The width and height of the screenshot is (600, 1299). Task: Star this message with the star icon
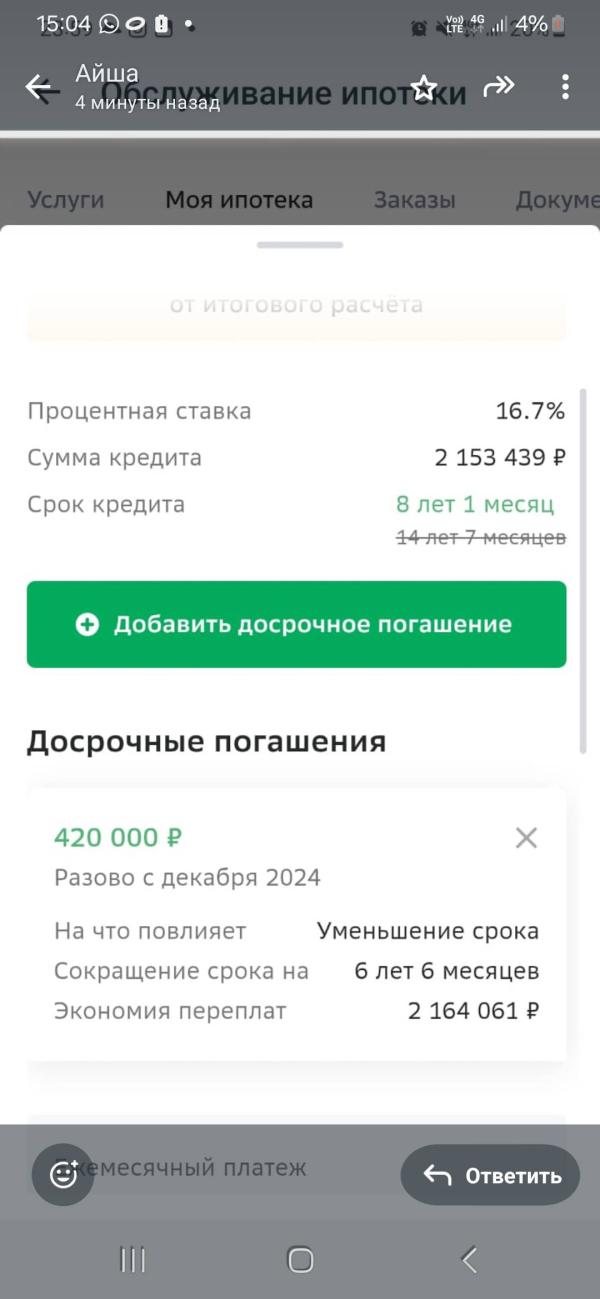pyautogui.click(x=424, y=88)
